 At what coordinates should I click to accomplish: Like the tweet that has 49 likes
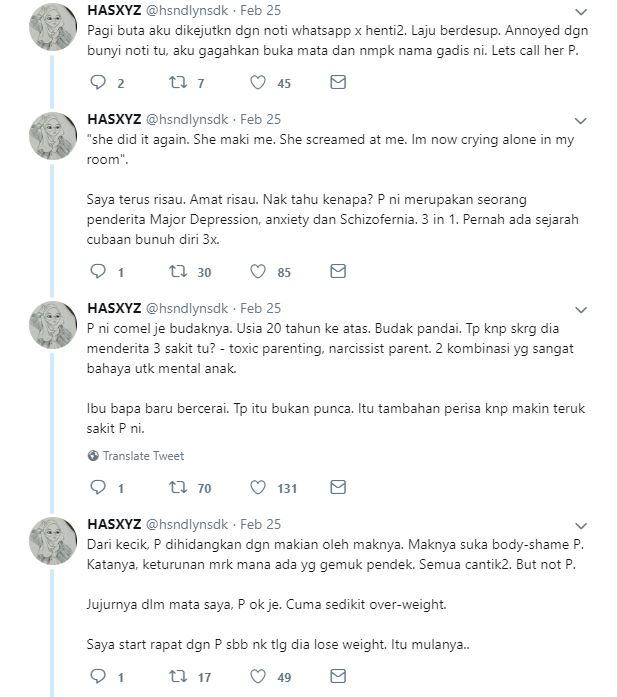258,676
